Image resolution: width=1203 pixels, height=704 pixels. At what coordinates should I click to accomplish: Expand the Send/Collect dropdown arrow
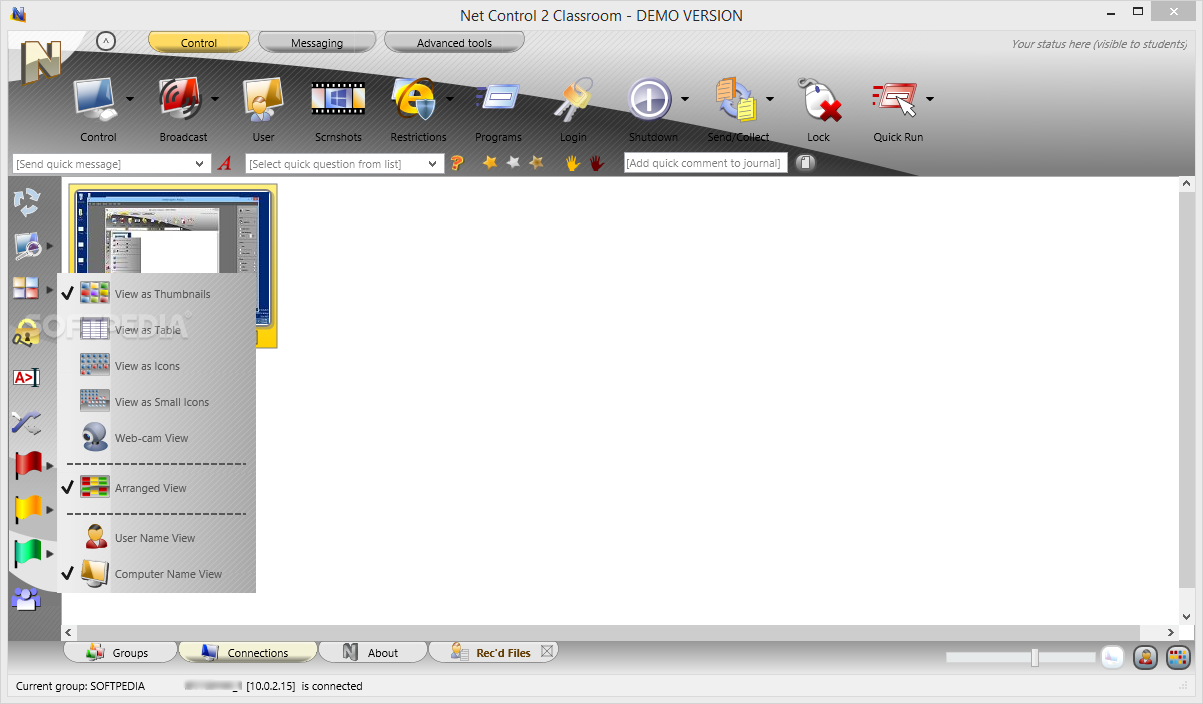coord(770,99)
